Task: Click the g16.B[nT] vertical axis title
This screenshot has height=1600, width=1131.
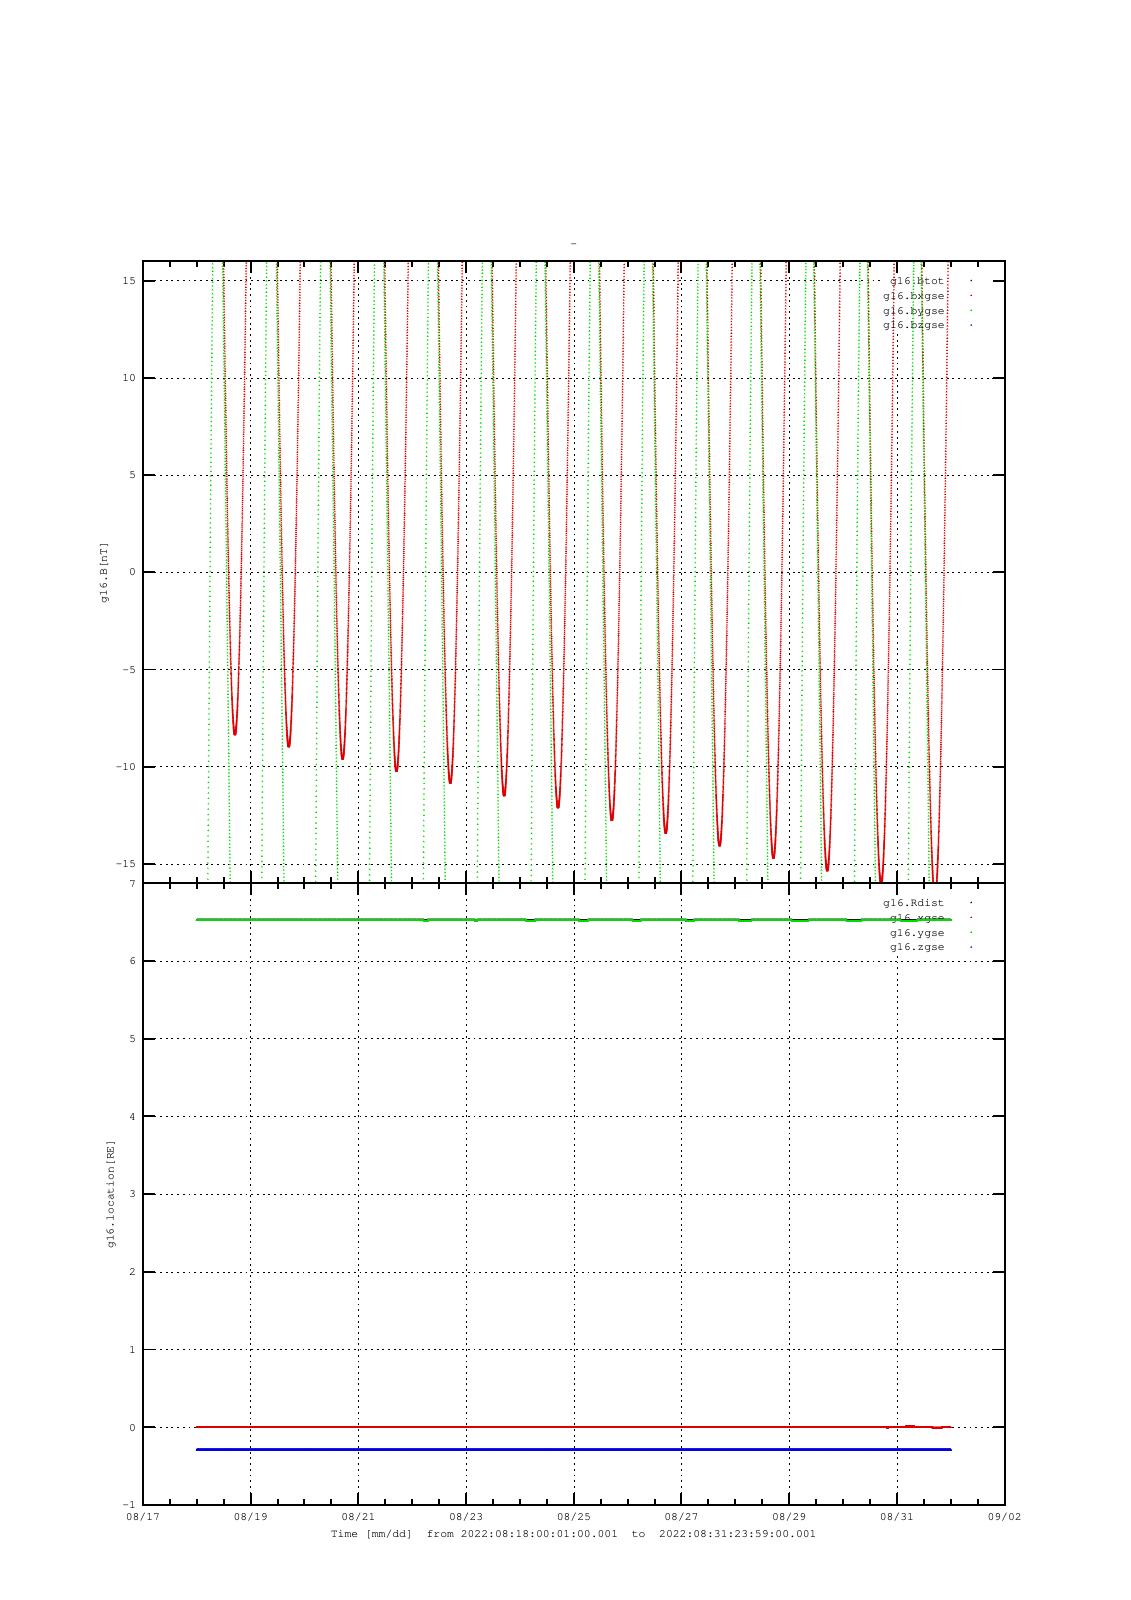Action: tap(104, 572)
